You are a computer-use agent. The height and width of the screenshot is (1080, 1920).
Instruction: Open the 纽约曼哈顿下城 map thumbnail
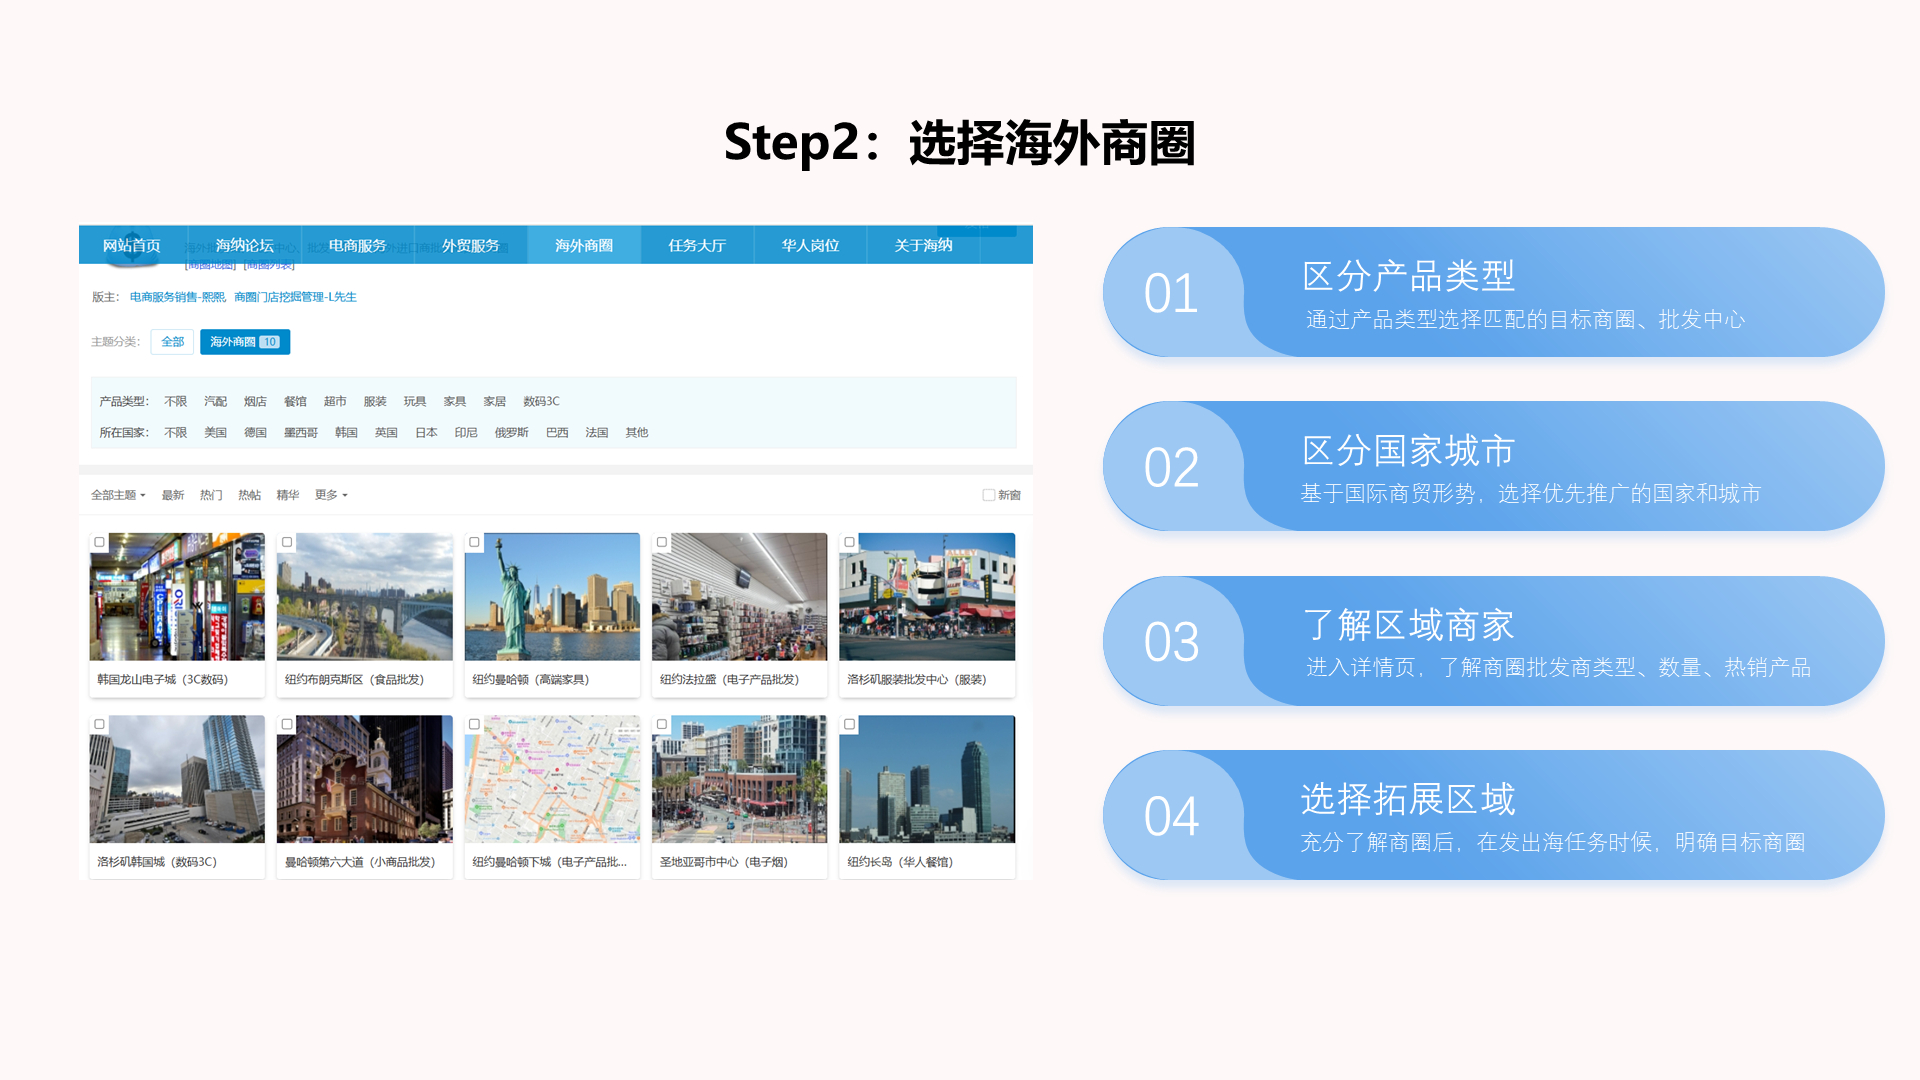click(x=552, y=780)
